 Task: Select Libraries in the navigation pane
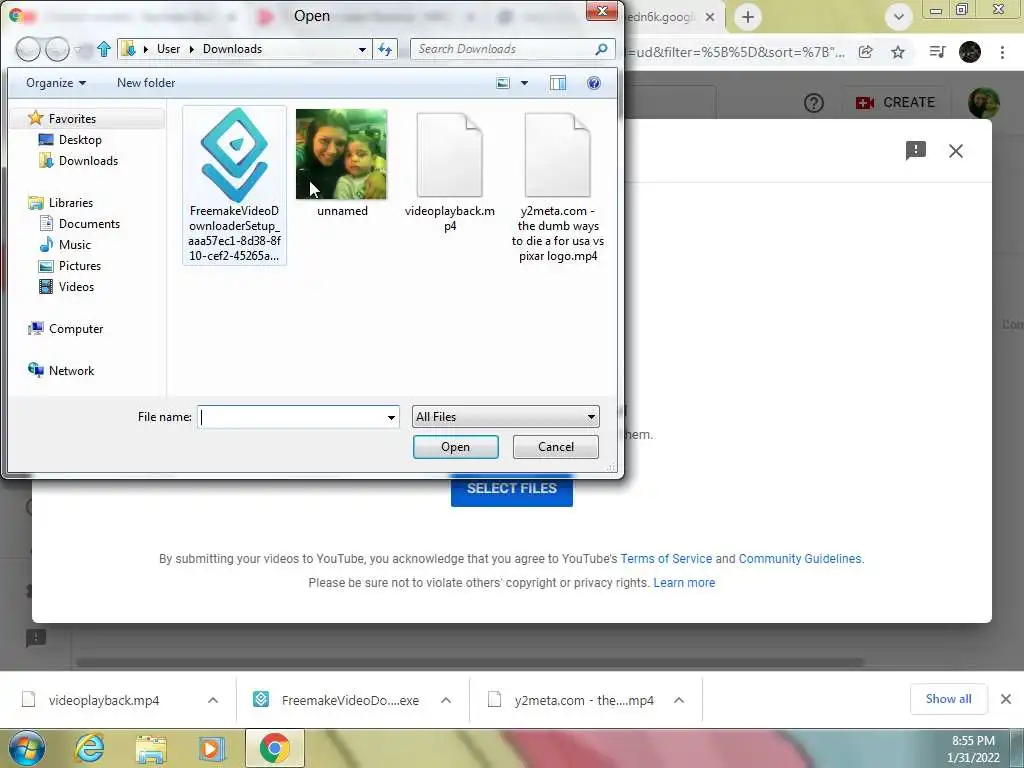point(71,202)
